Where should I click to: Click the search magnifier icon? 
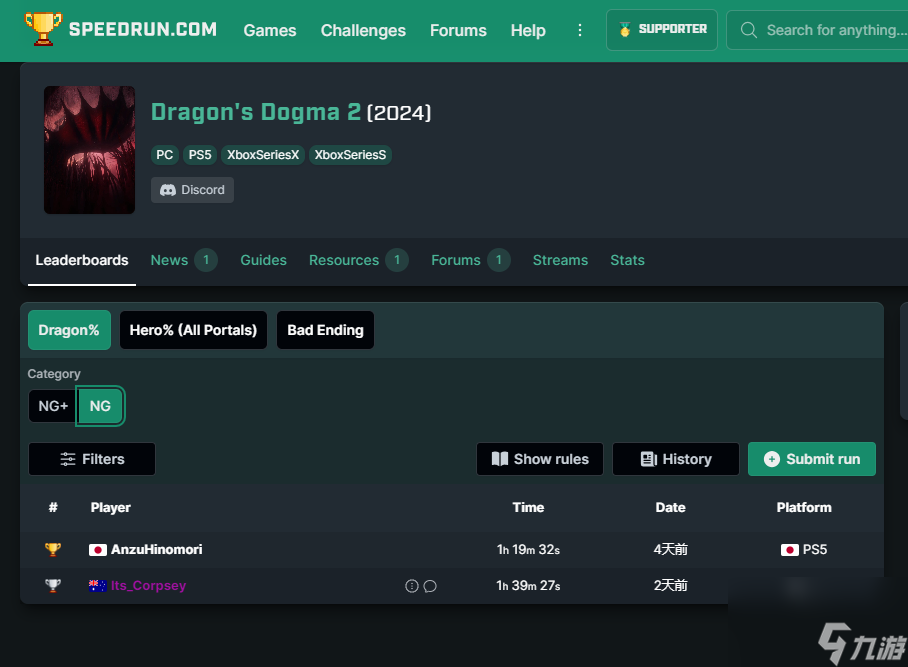click(x=748, y=30)
